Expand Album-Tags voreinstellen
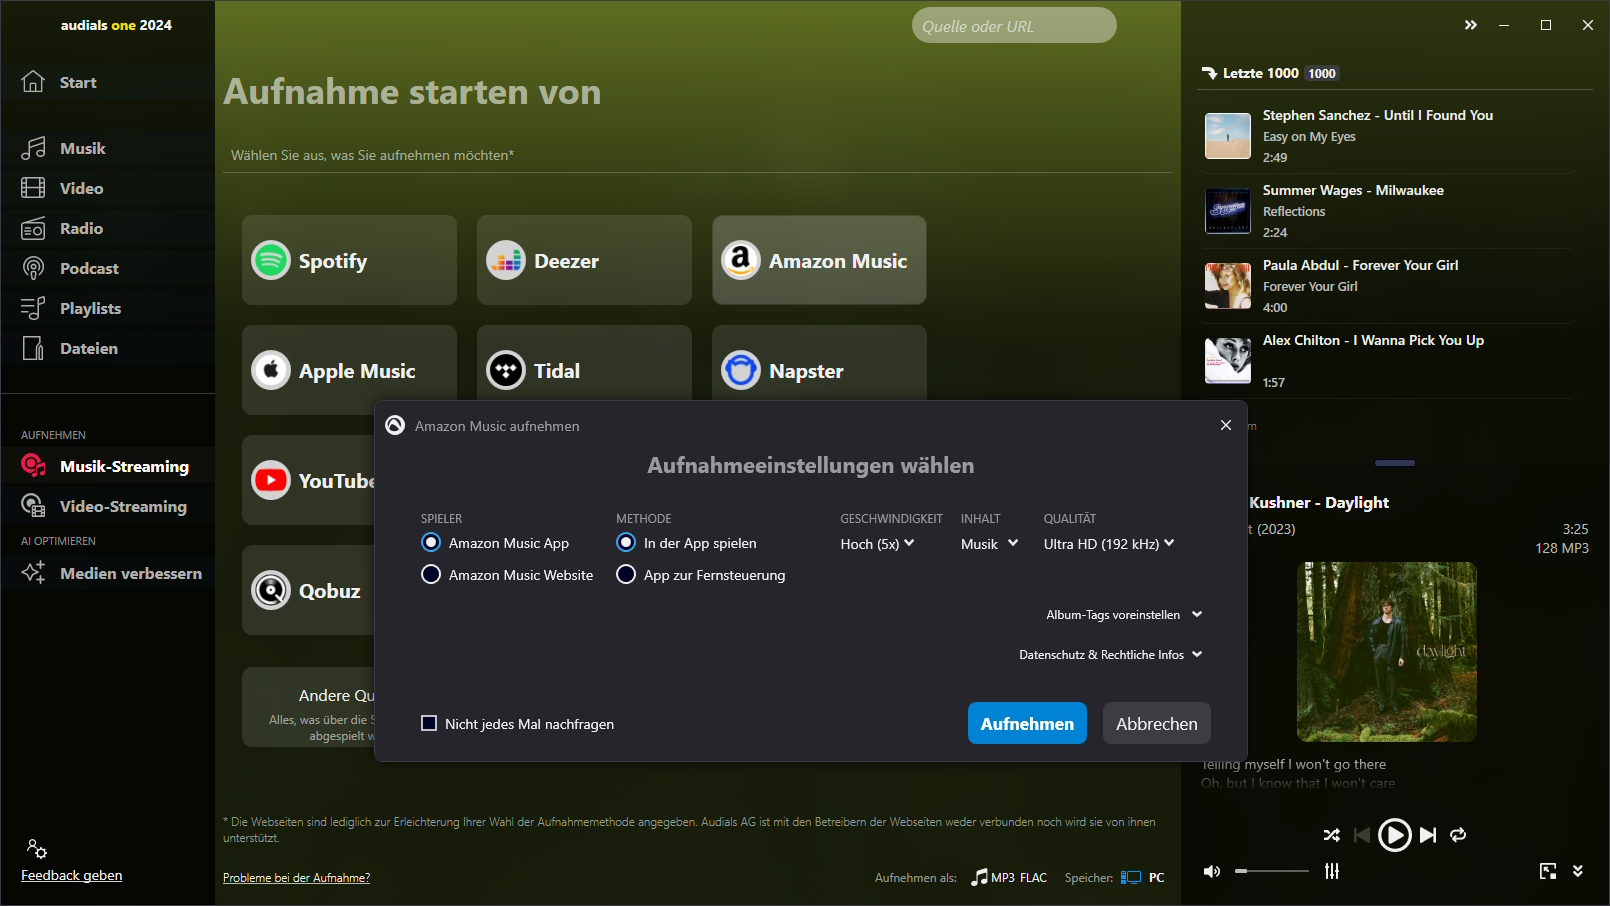Viewport: 1610px width, 906px height. pos(1124,615)
